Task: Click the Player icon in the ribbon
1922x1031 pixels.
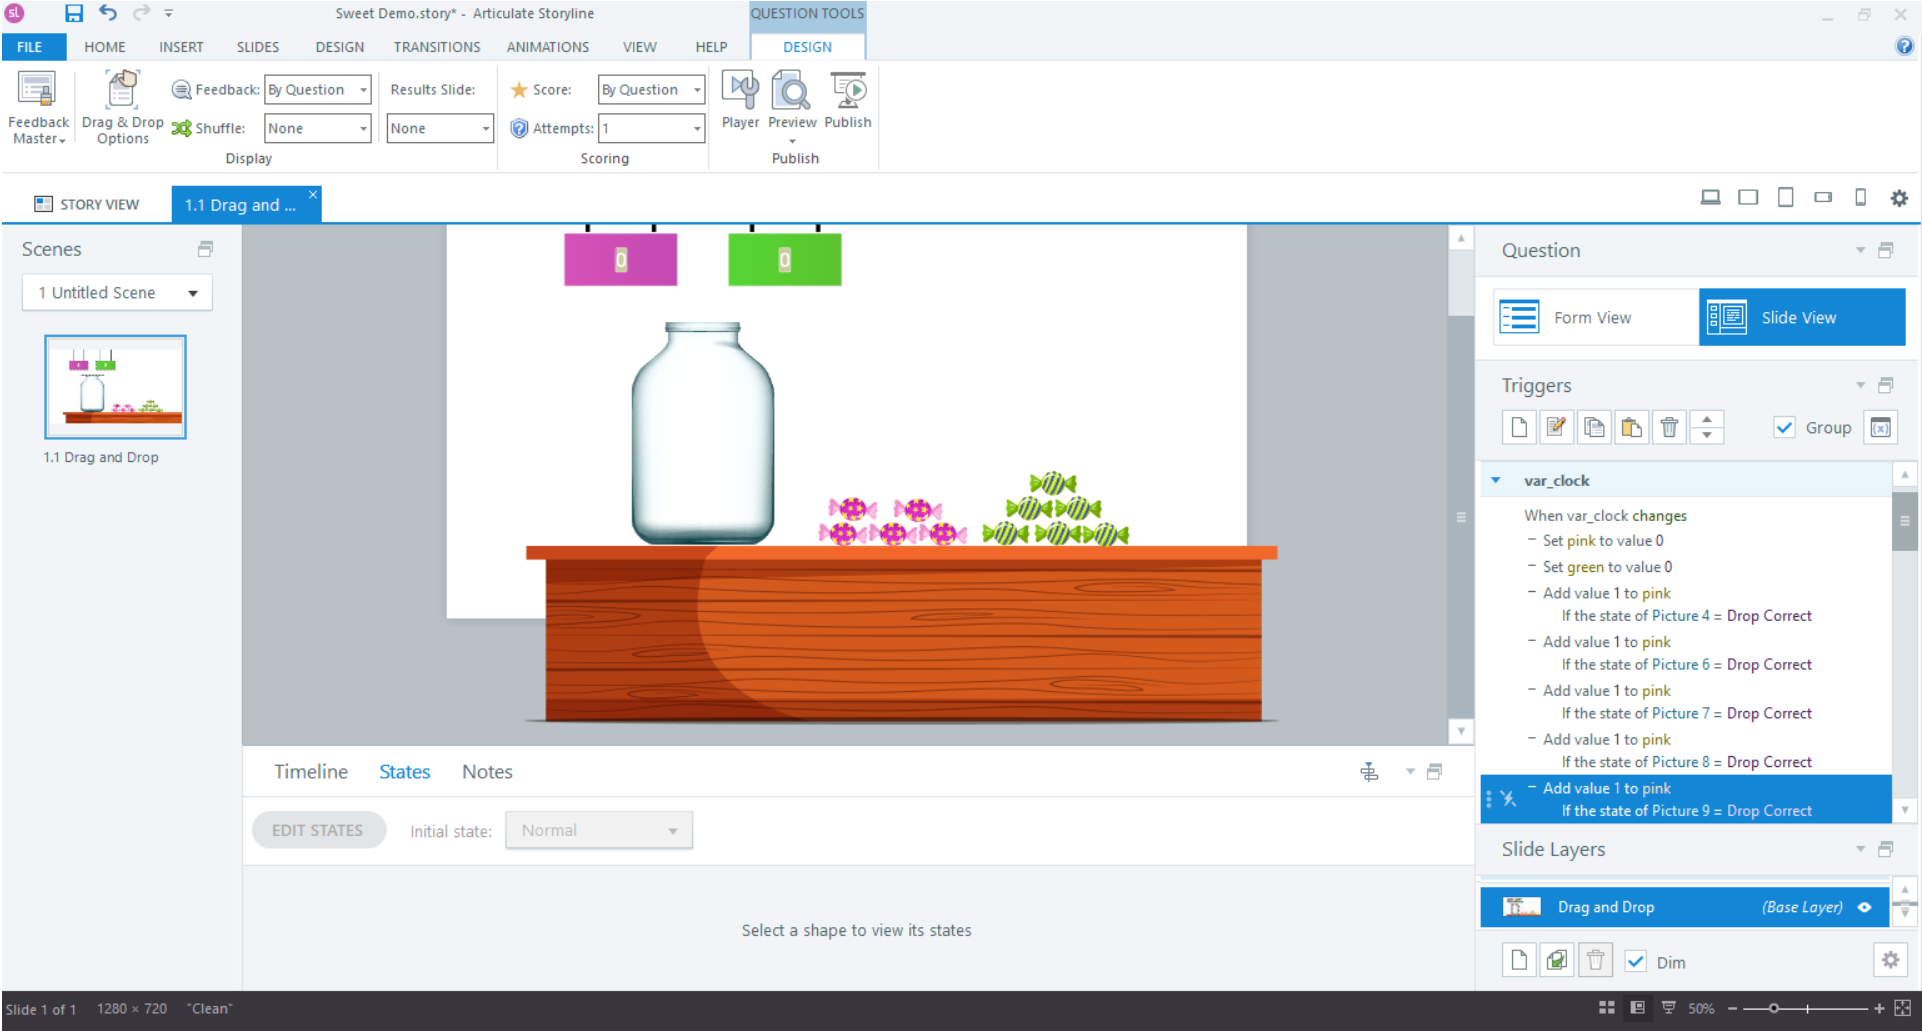Action: click(x=740, y=100)
